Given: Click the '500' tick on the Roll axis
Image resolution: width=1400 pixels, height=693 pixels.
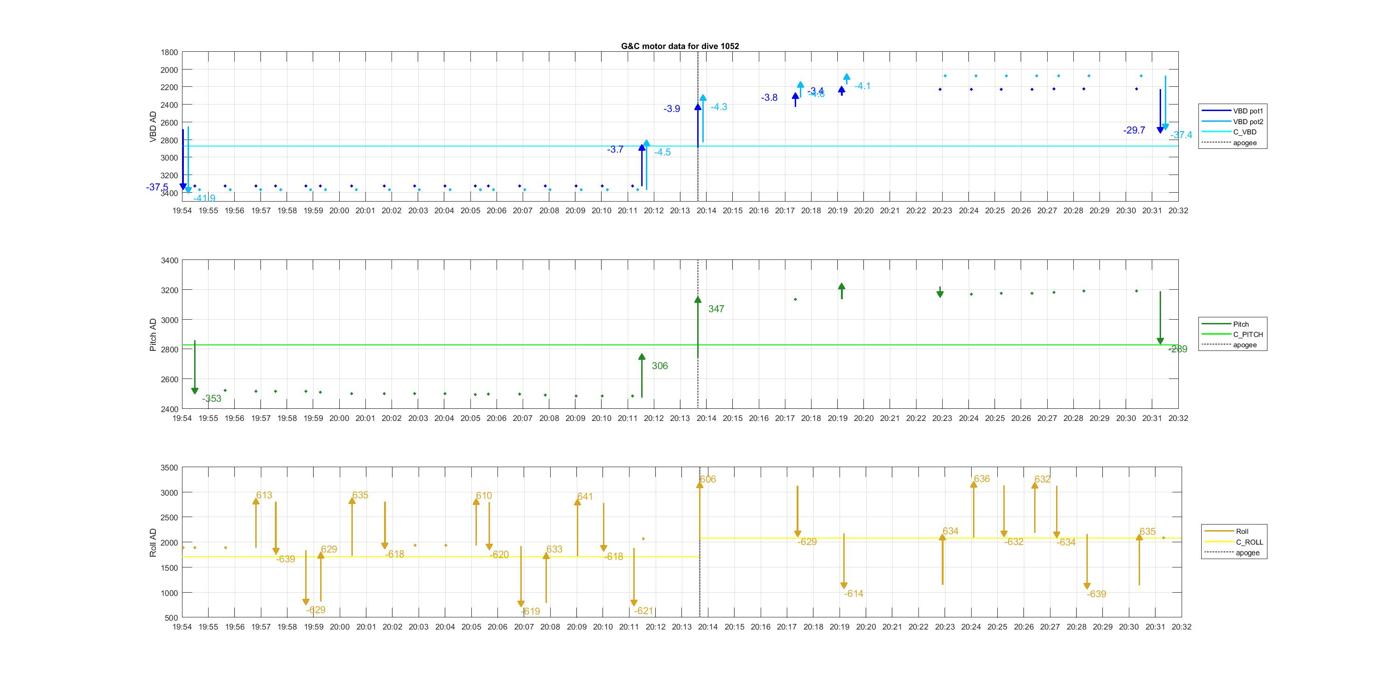Looking at the screenshot, I should [x=172, y=618].
